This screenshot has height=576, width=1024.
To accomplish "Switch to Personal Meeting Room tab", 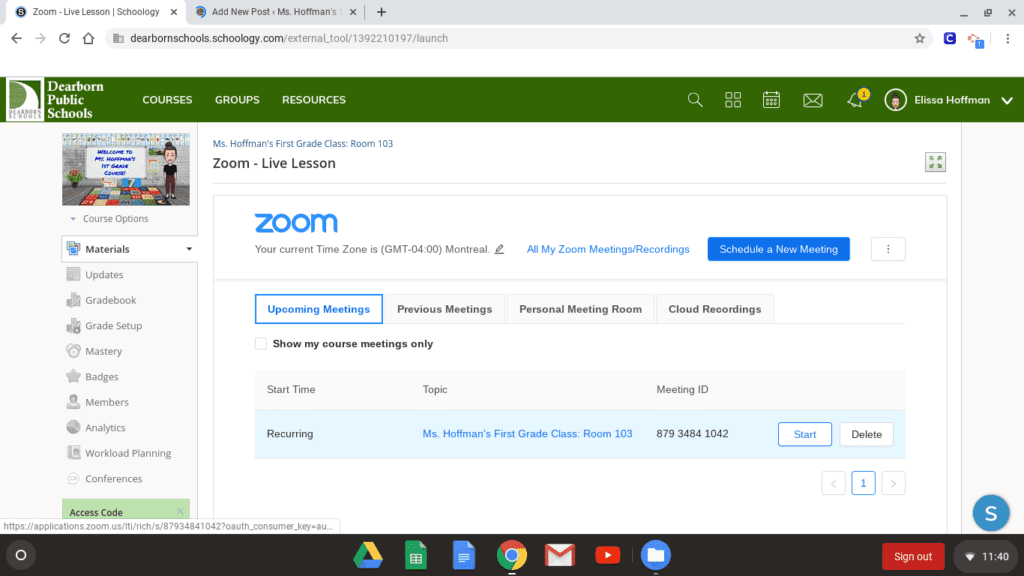I will pyautogui.click(x=580, y=309).
